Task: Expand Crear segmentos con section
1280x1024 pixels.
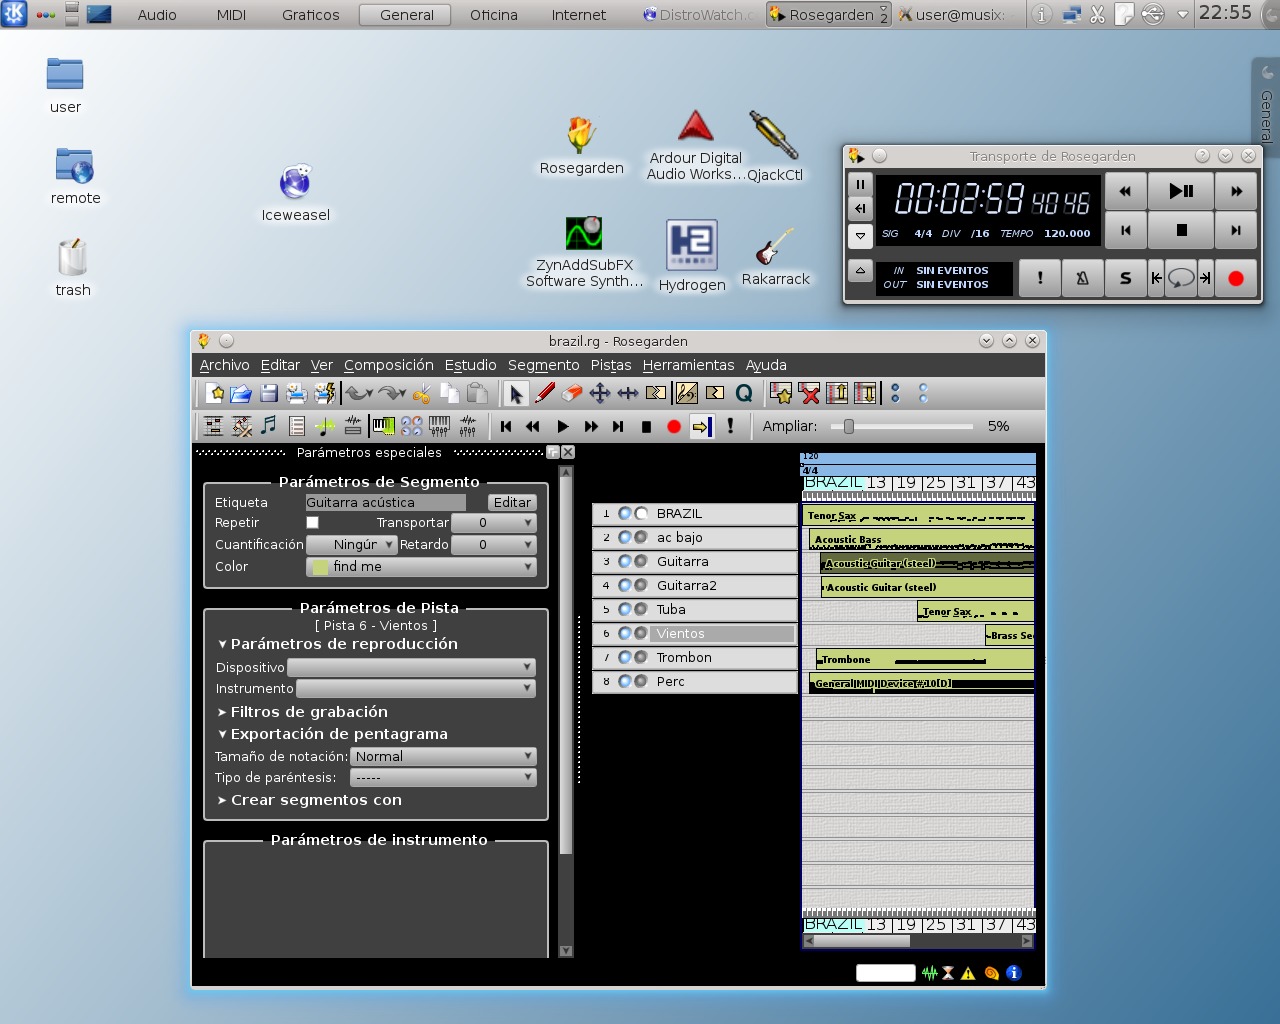Action: coord(310,800)
